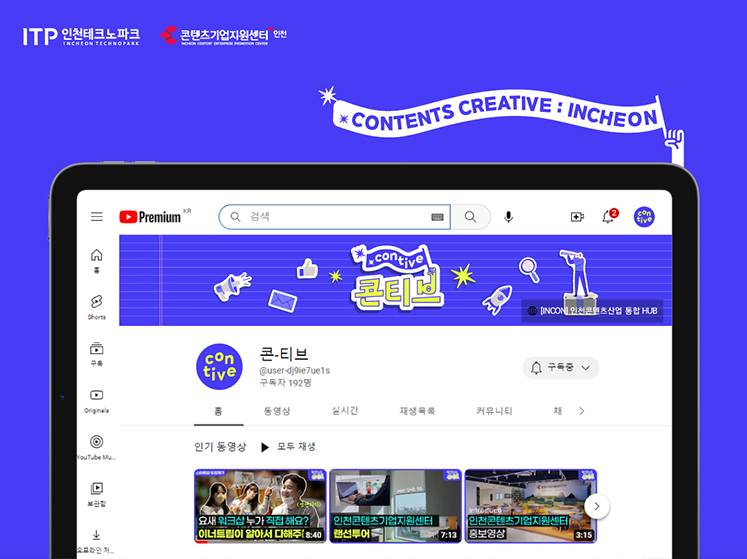This screenshot has height=559, width=747.
Task: Open YouTube Music in the sidebar
Action: tap(97, 447)
